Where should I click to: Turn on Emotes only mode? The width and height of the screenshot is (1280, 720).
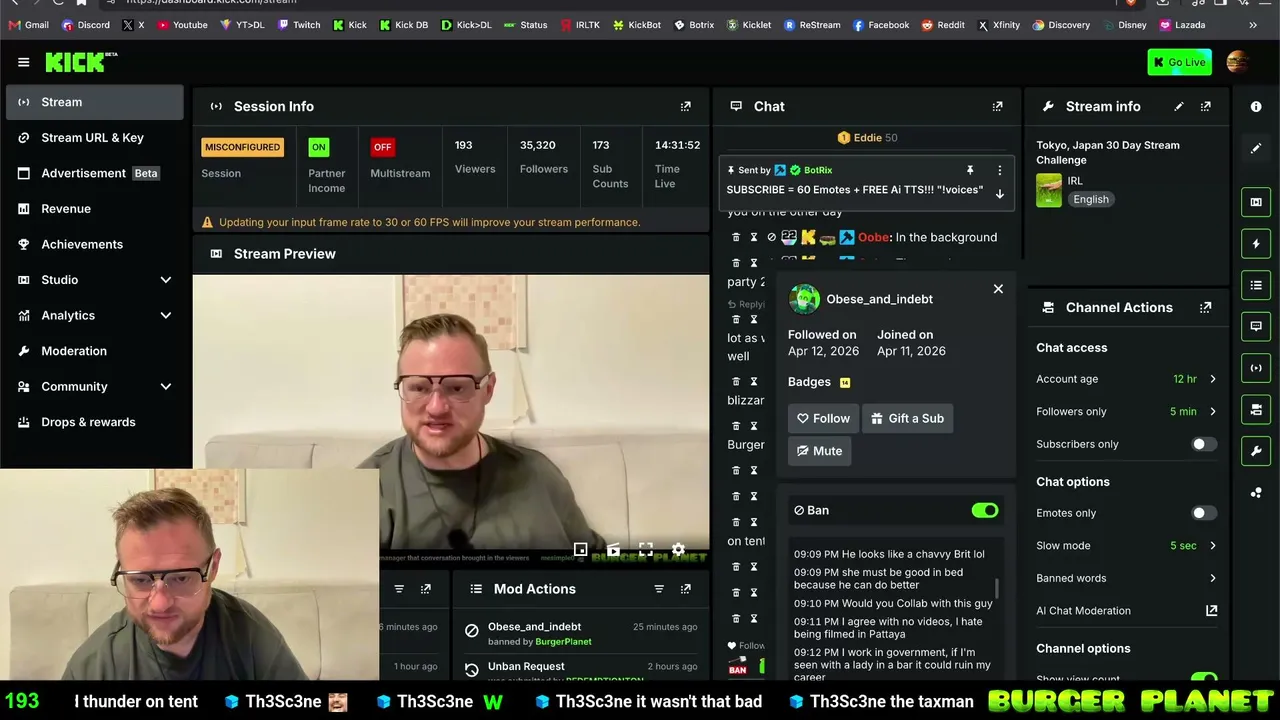[1204, 513]
